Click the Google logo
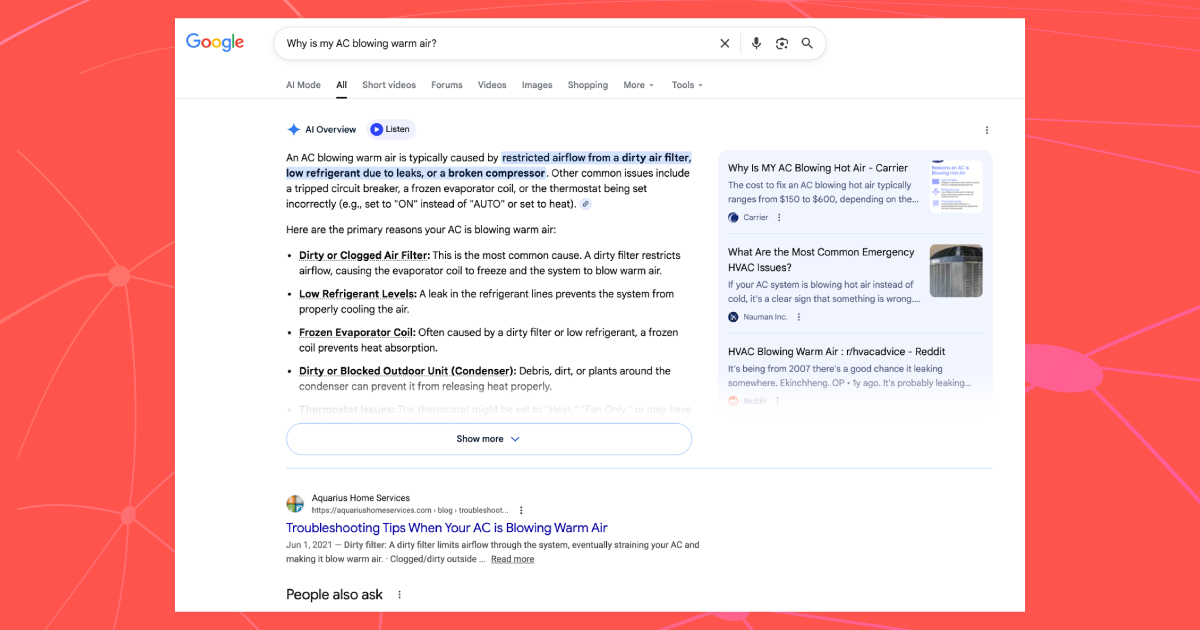The width and height of the screenshot is (1200, 630). [x=214, y=42]
